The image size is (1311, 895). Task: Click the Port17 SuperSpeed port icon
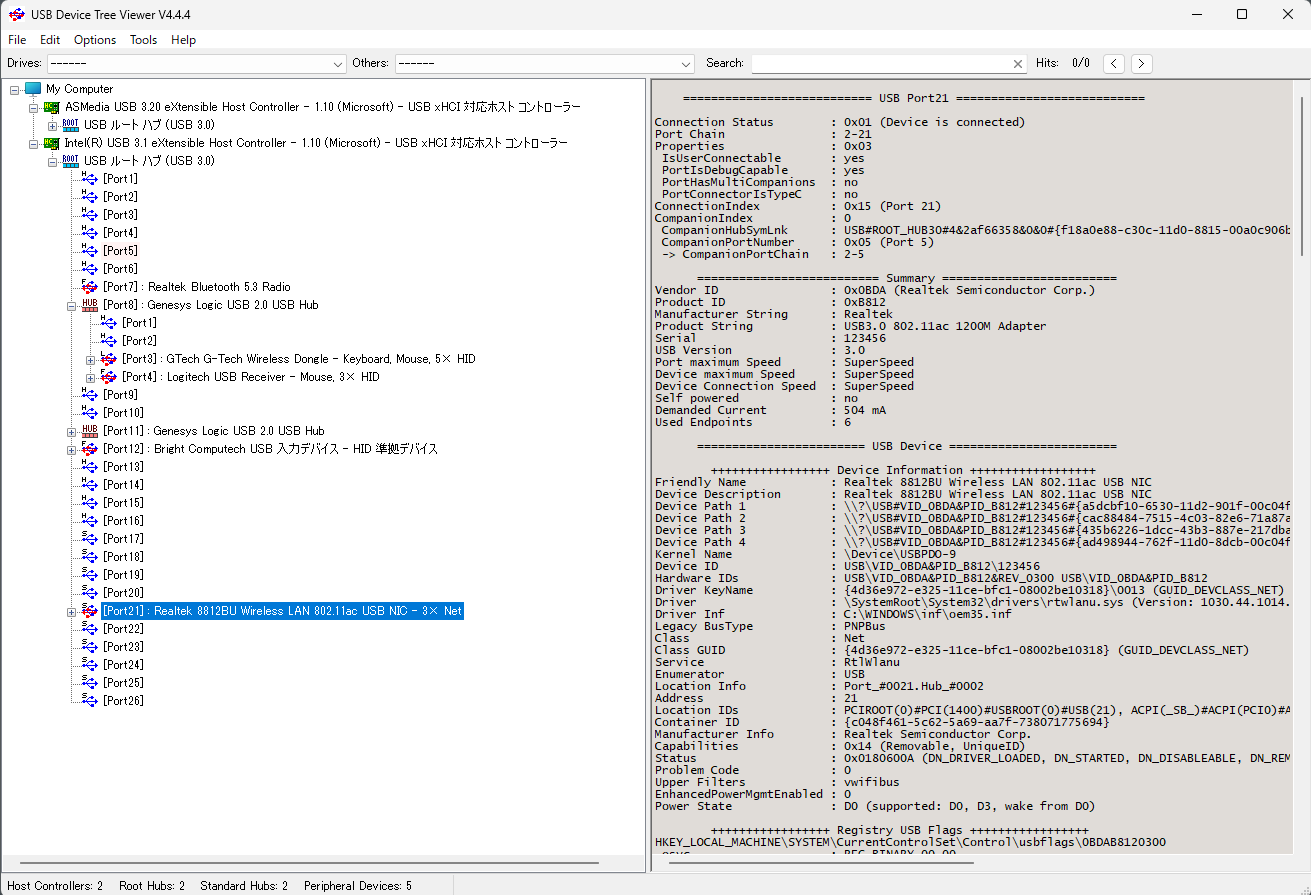(90, 539)
